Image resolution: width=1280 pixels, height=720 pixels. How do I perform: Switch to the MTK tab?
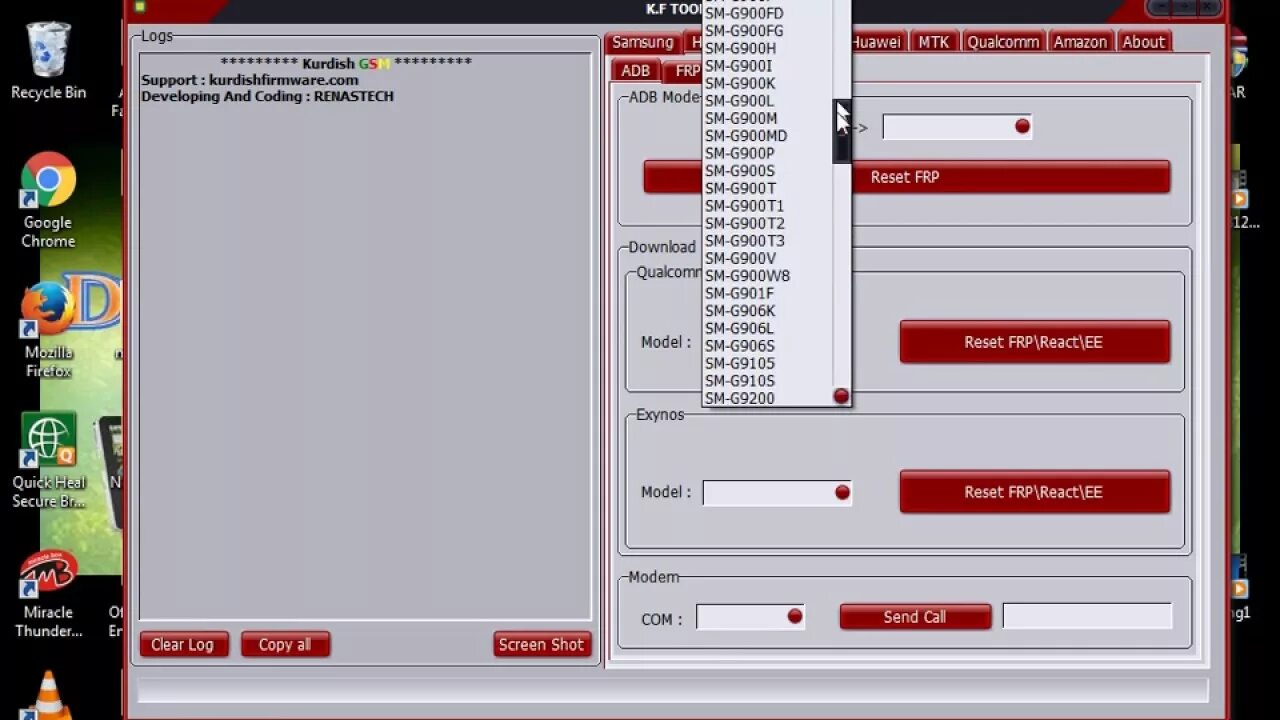(x=934, y=42)
